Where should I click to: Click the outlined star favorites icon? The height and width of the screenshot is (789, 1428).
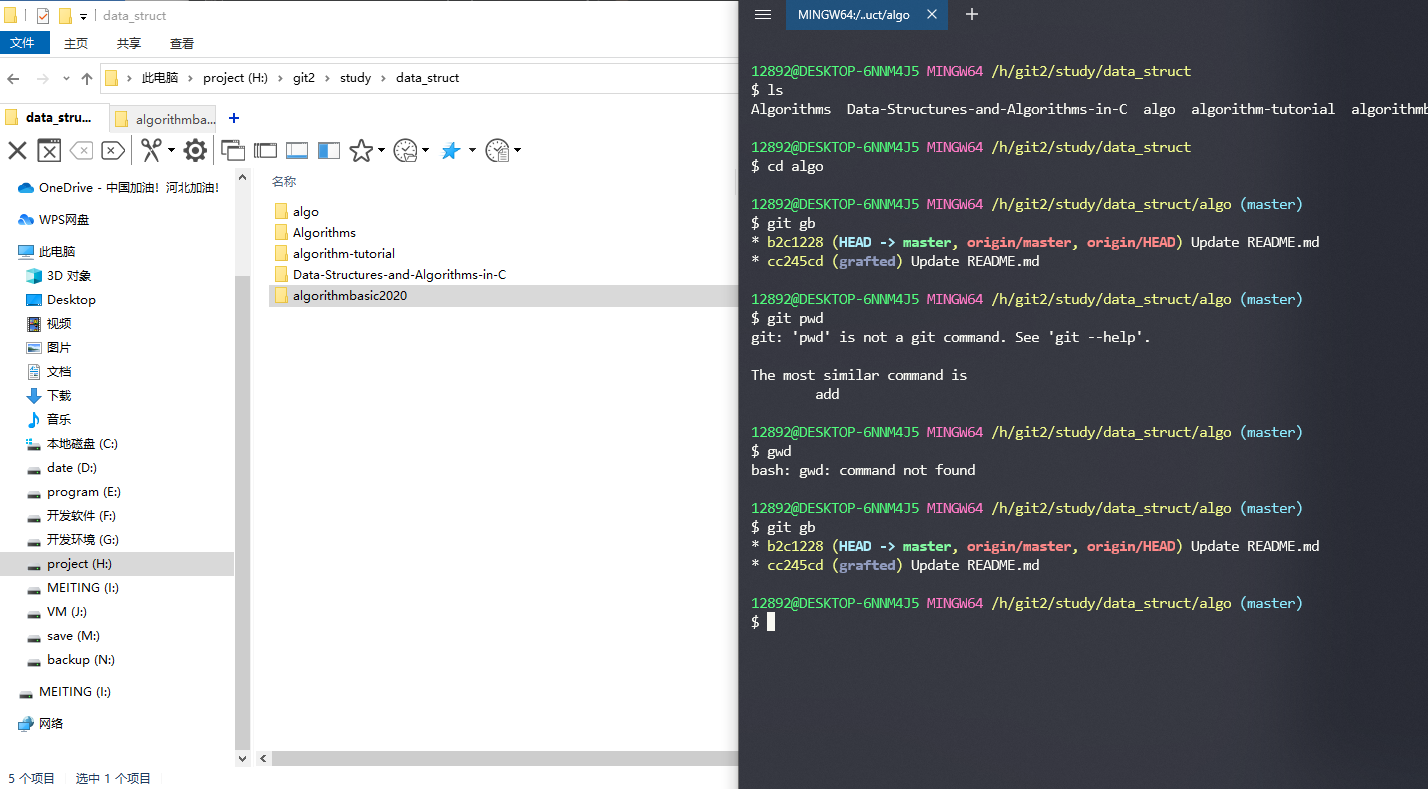point(361,150)
